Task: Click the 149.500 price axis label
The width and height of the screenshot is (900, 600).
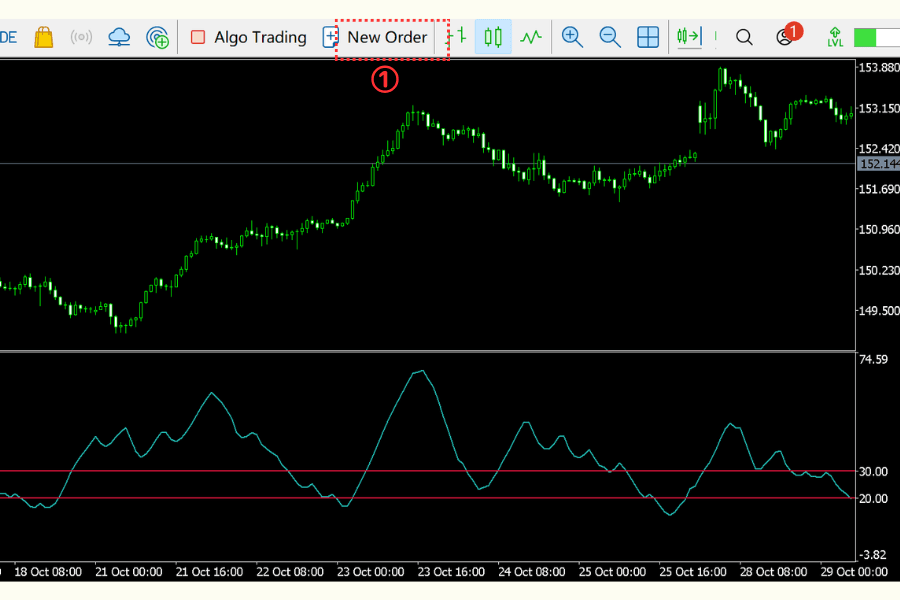Action: (x=879, y=311)
